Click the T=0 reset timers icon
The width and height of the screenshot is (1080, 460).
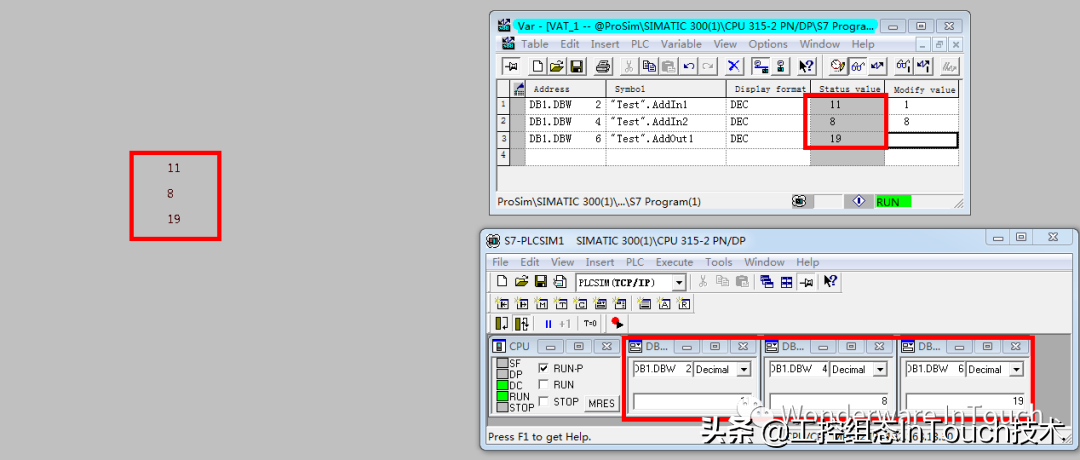(590, 323)
